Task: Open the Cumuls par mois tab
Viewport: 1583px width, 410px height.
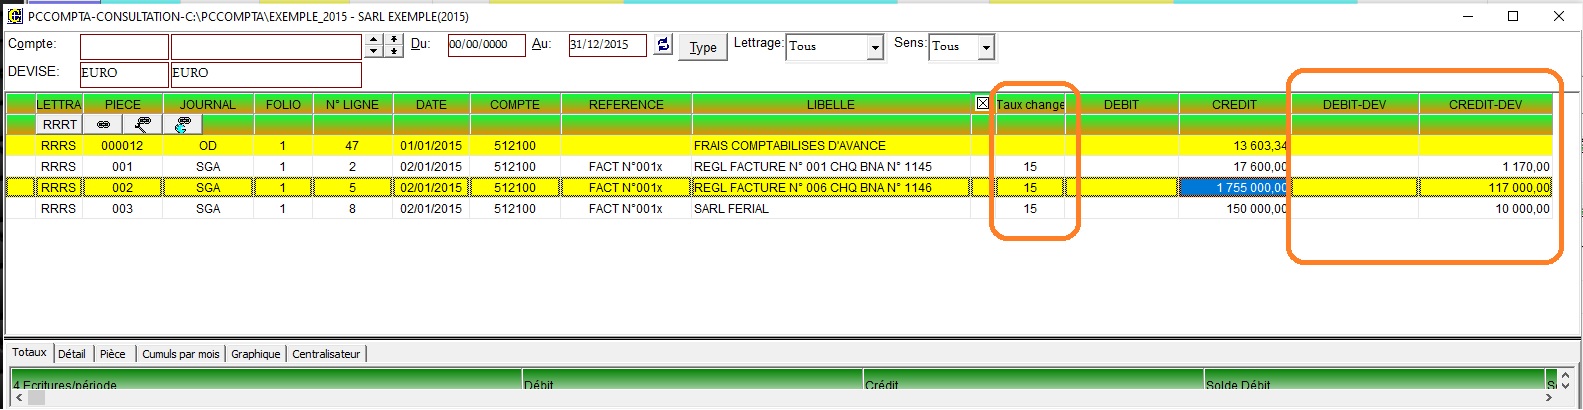Action: 180,354
